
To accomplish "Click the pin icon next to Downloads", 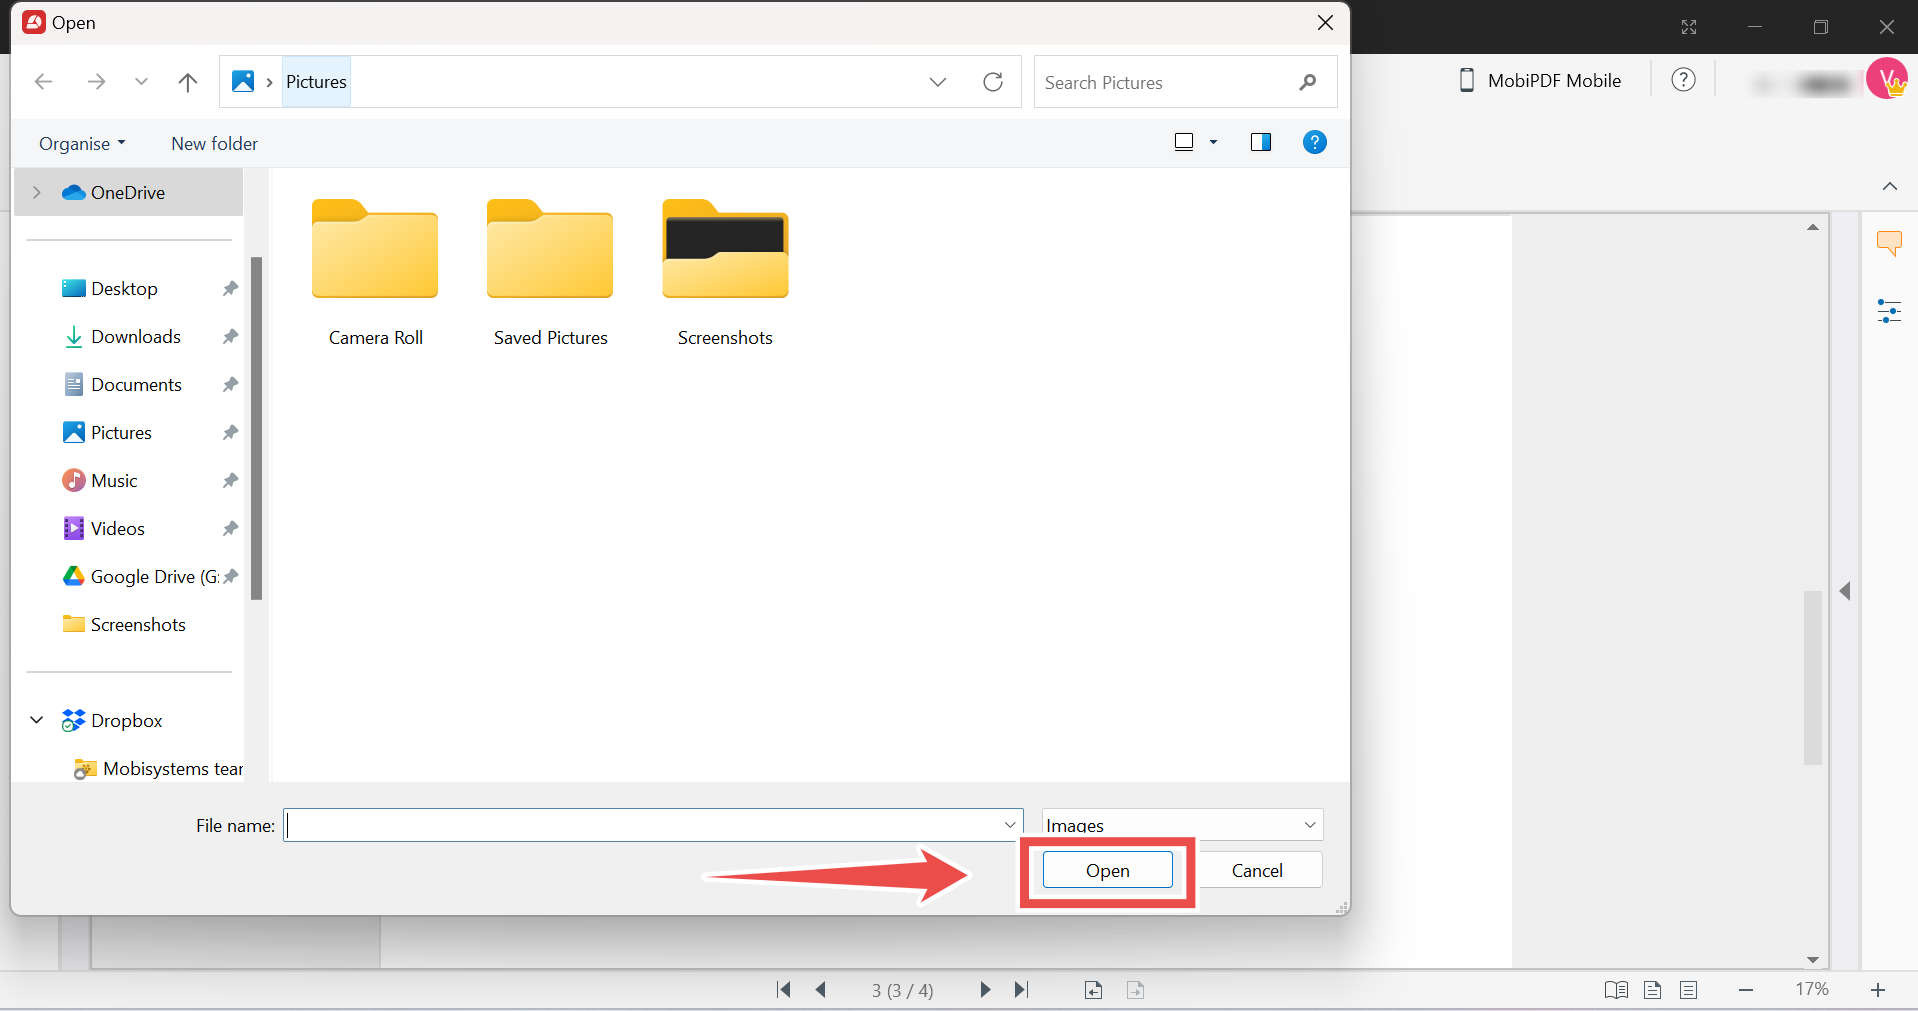I will 230,336.
